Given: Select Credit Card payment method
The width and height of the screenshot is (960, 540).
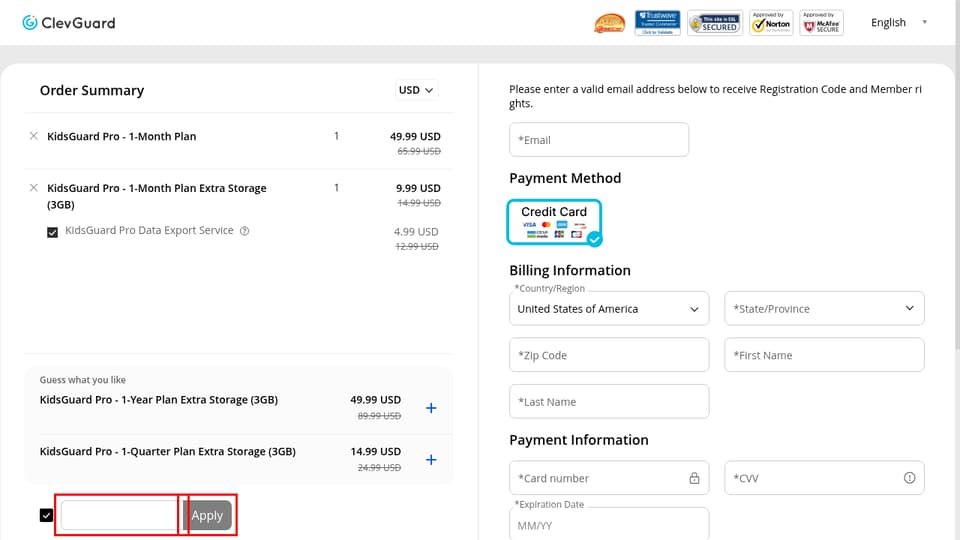Looking at the screenshot, I should [554, 222].
